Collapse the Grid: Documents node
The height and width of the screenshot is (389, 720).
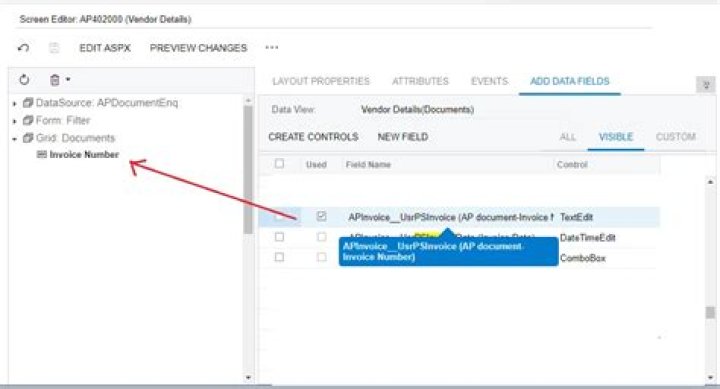[x=15, y=139]
